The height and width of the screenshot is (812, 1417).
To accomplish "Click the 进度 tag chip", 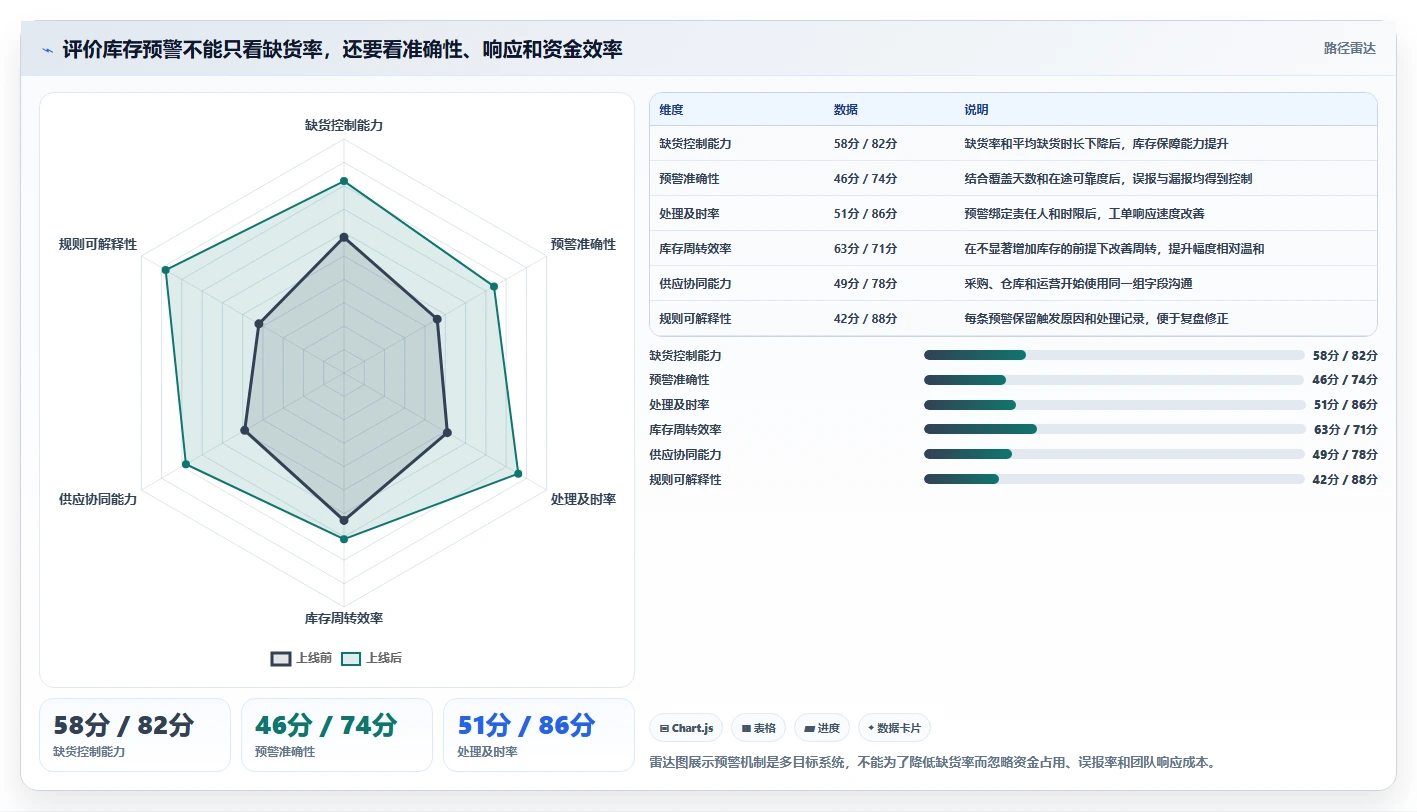I will [x=822, y=728].
